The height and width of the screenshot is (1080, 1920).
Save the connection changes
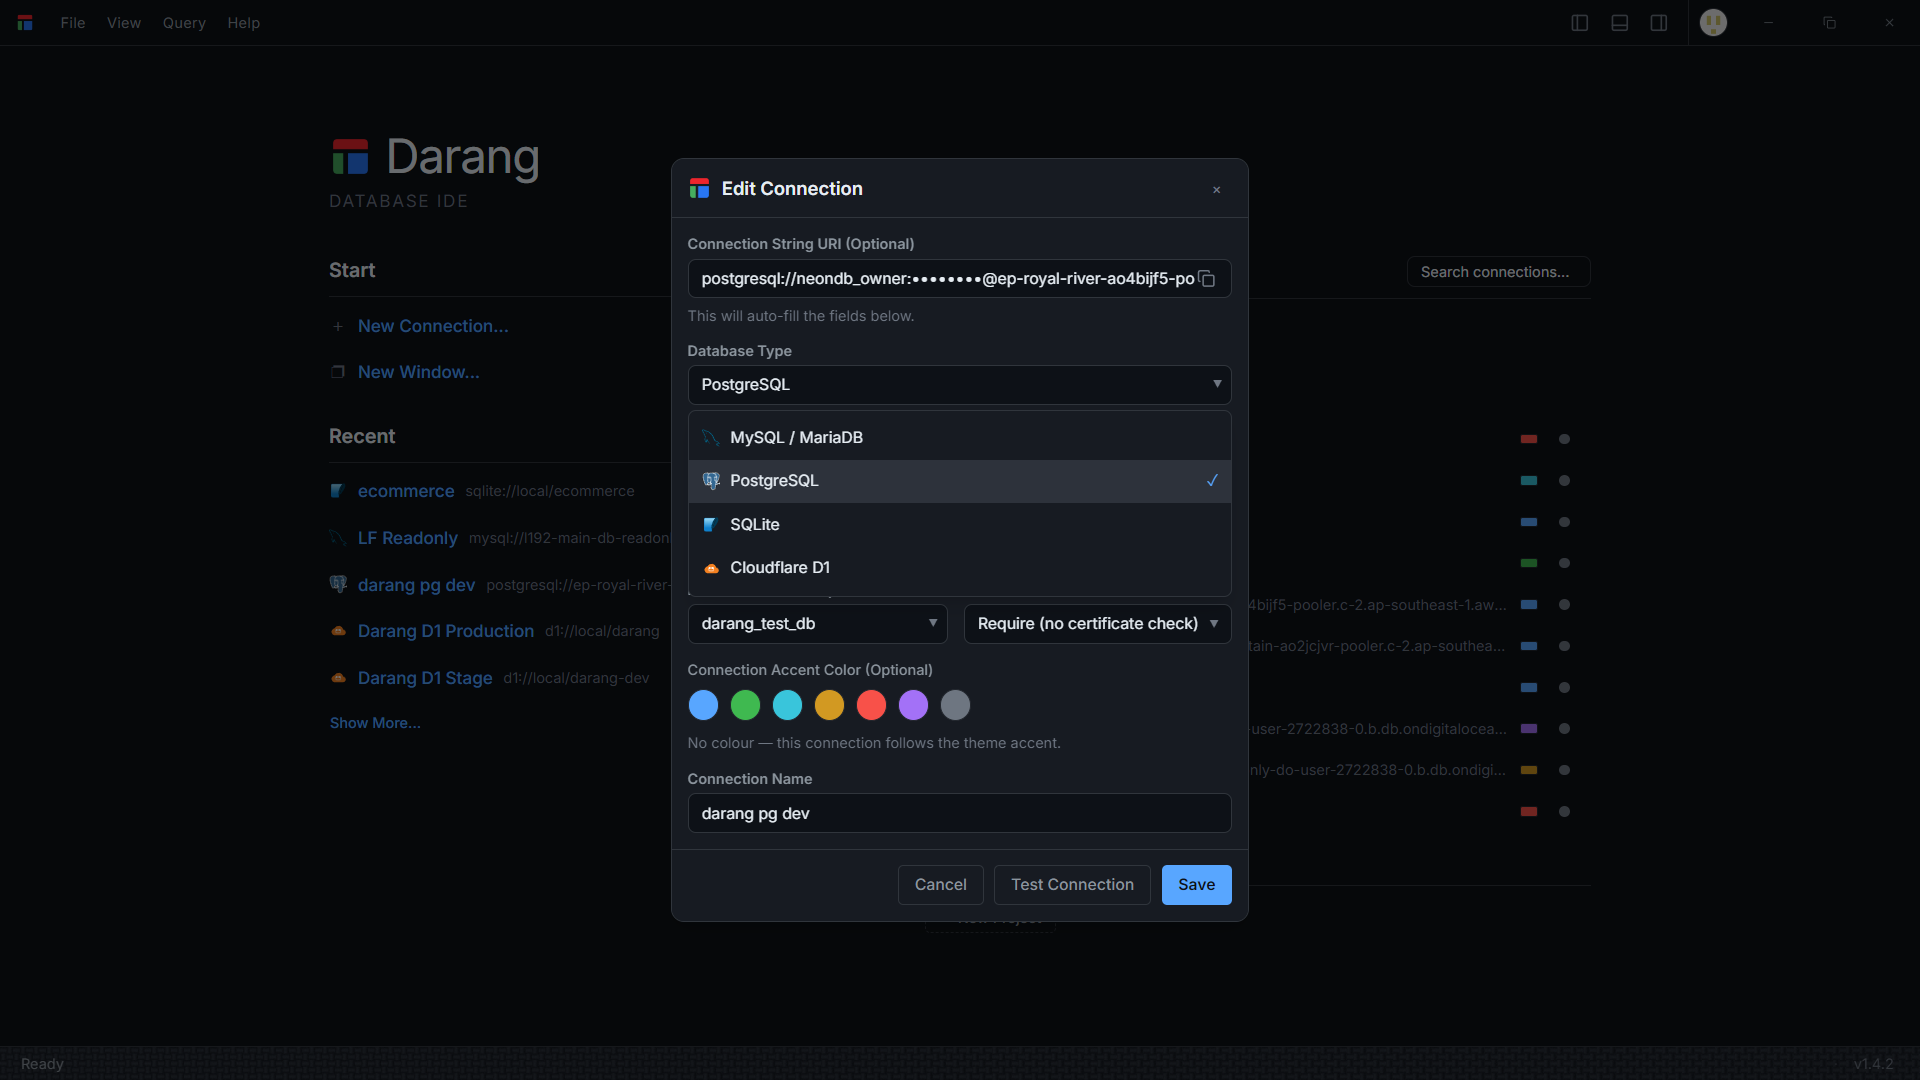pos(1196,885)
